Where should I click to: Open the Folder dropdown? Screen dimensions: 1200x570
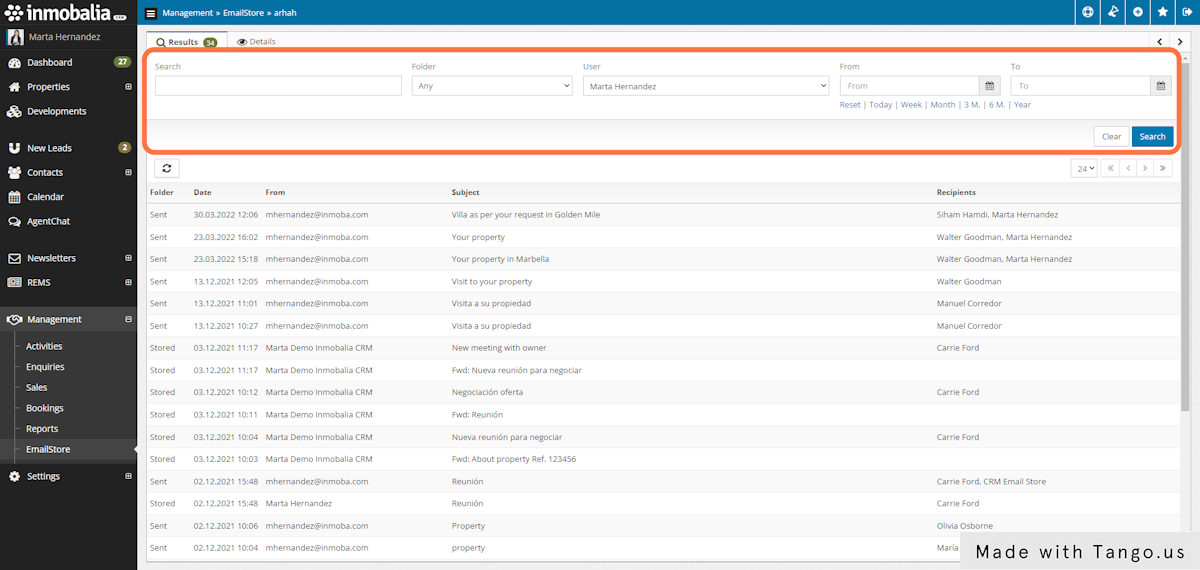[491, 86]
